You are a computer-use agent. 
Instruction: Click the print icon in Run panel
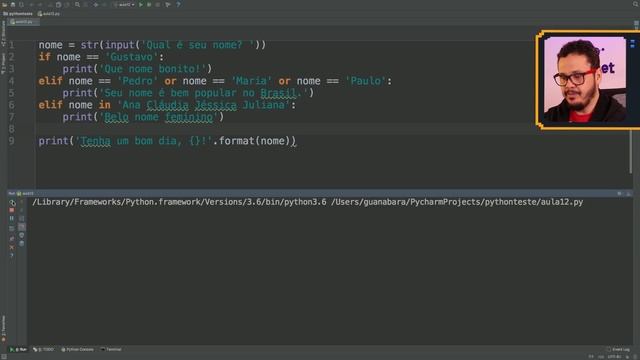click(x=22, y=235)
